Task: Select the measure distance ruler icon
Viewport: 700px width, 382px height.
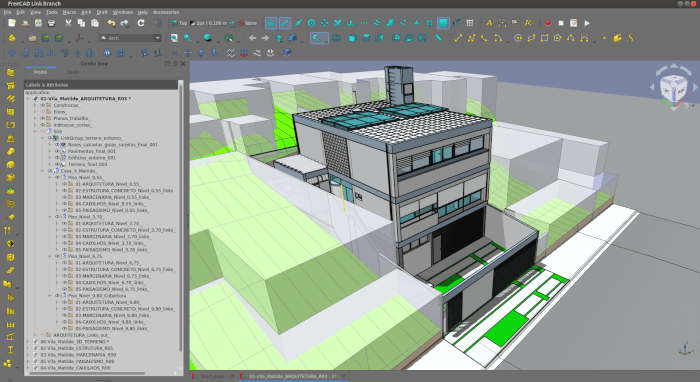Action: (439, 38)
